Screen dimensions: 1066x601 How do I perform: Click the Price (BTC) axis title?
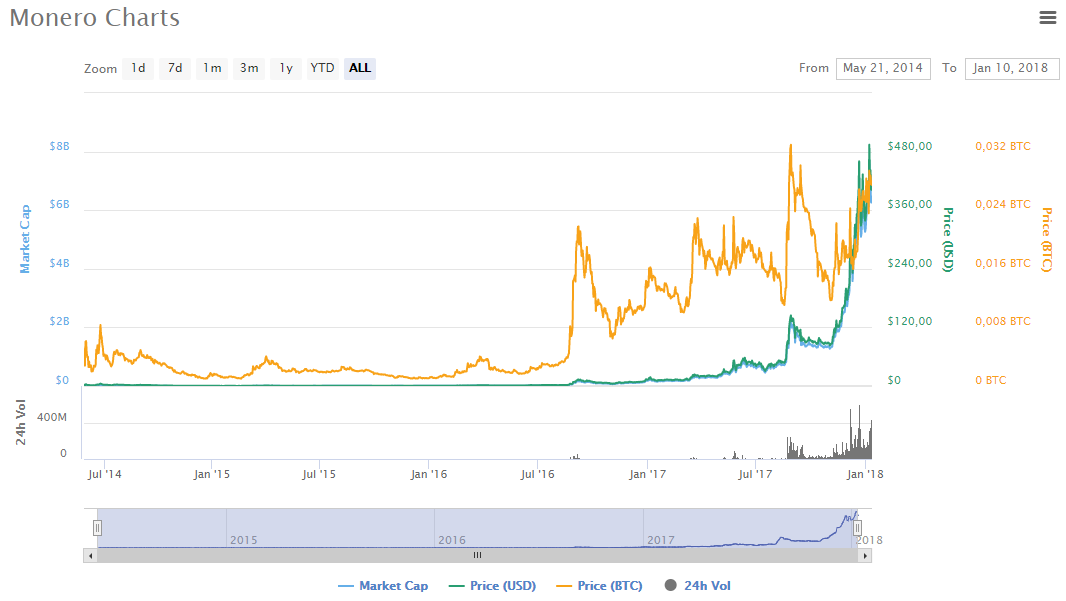pos(1047,239)
